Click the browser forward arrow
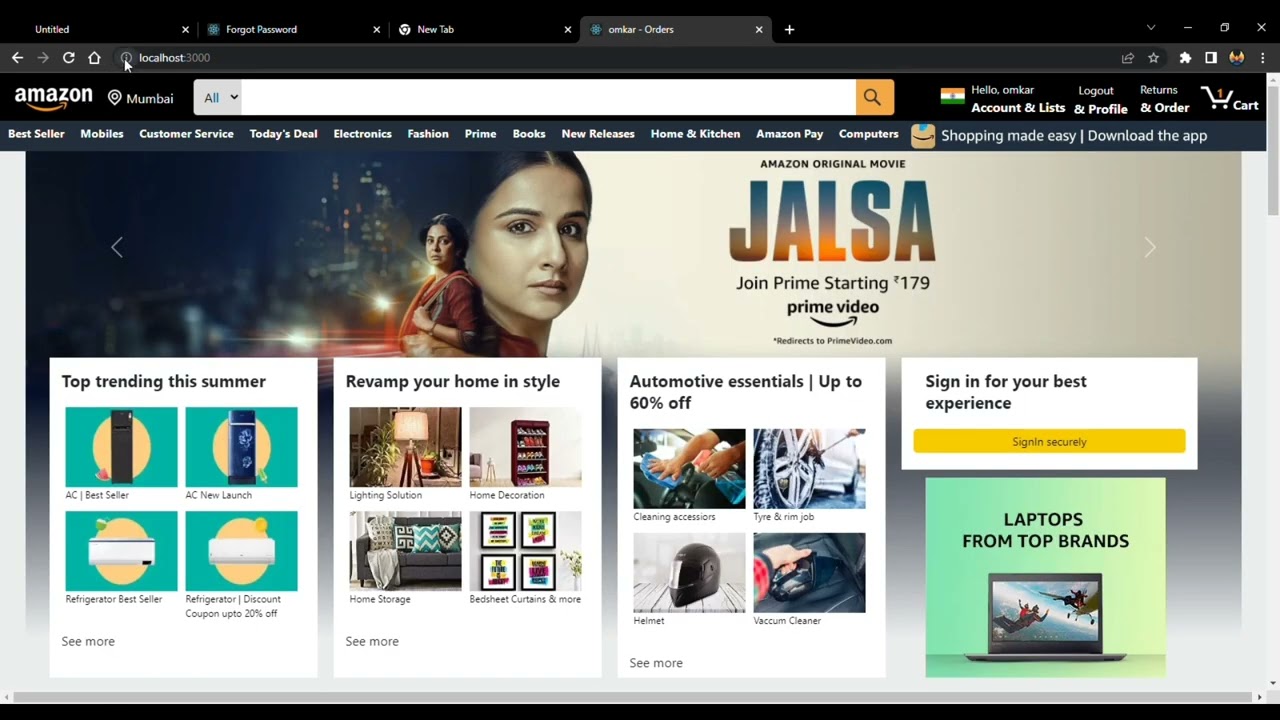Image resolution: width=1280 pixels, height=720 pixels. click(43, 58)
